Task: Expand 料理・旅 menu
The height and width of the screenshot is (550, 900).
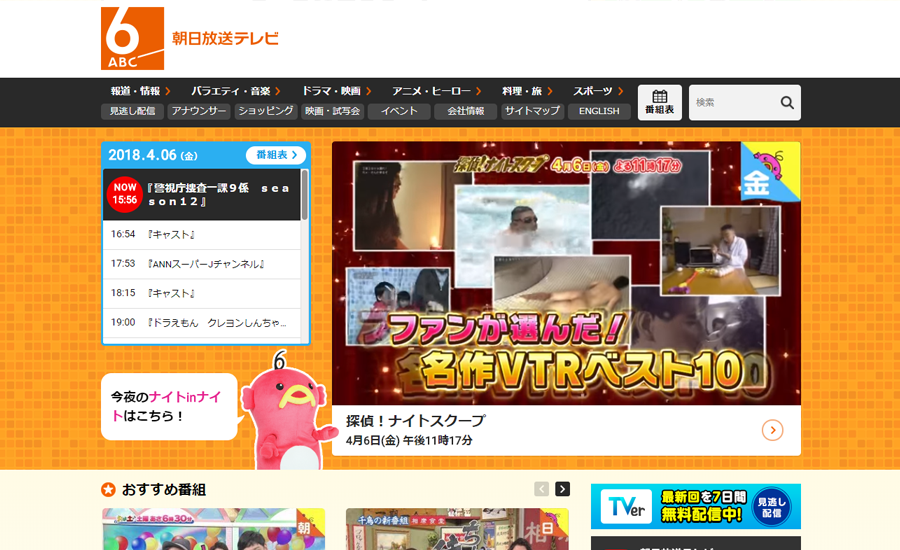Action: point(527,91)
